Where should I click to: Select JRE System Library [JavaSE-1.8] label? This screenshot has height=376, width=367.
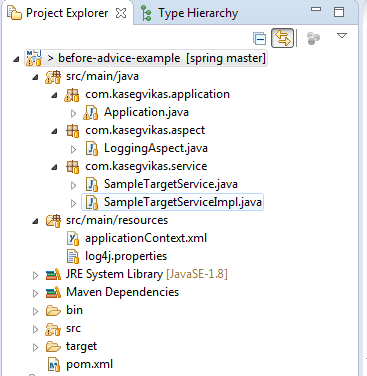147,274
